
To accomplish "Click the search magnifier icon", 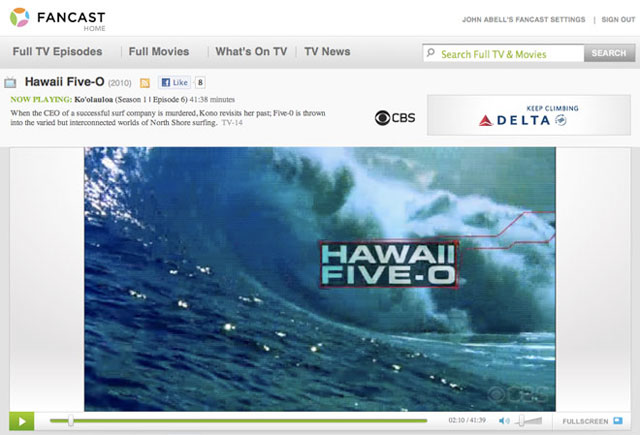I will (431, 53).
